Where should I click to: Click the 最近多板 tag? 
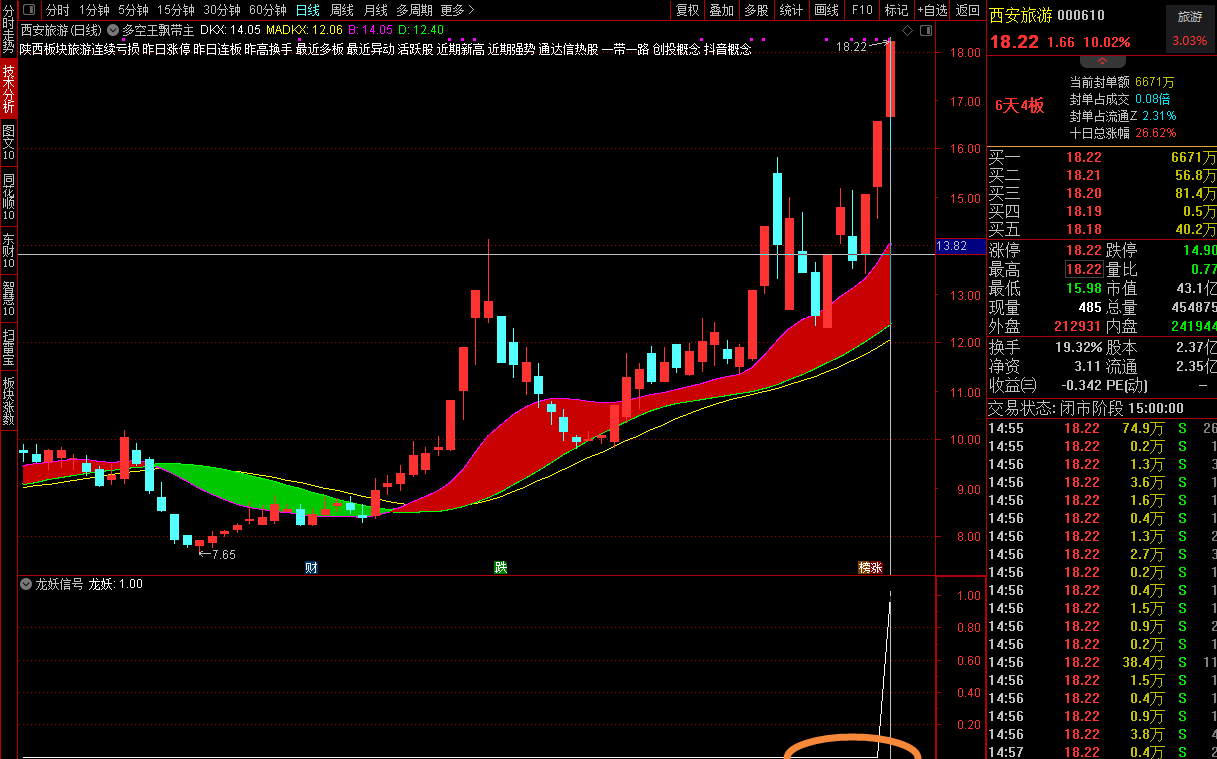(319, 48)
